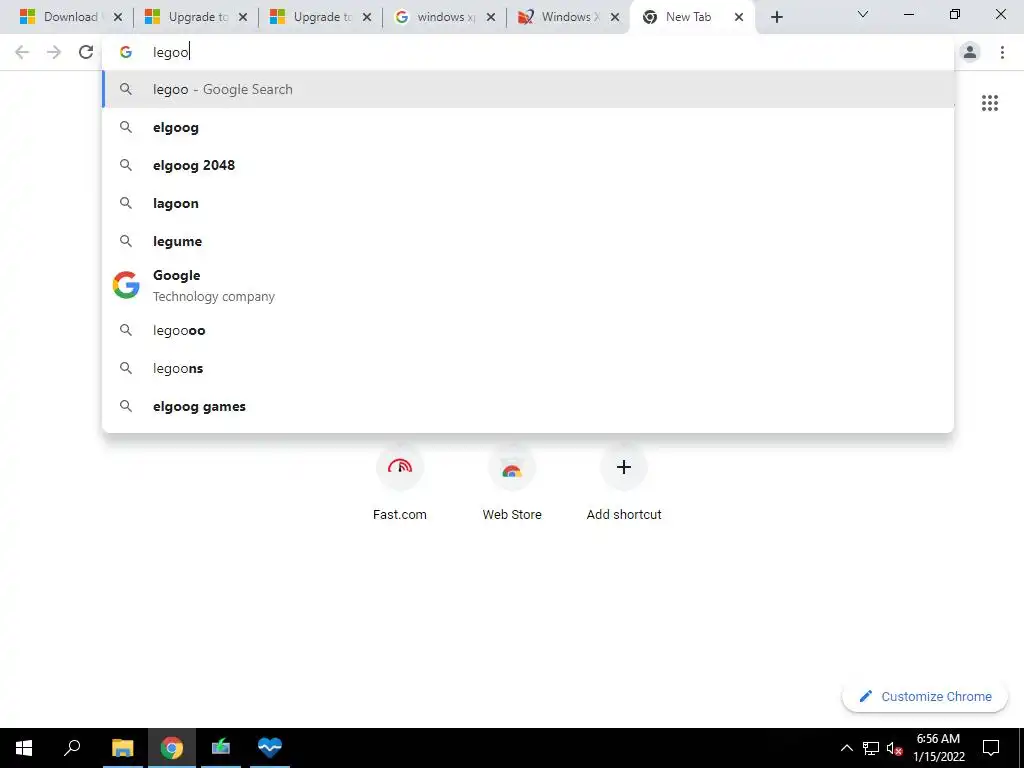Pick the elgoog suggestion
Screen dimensions: 1024x768
coord(528,127)
